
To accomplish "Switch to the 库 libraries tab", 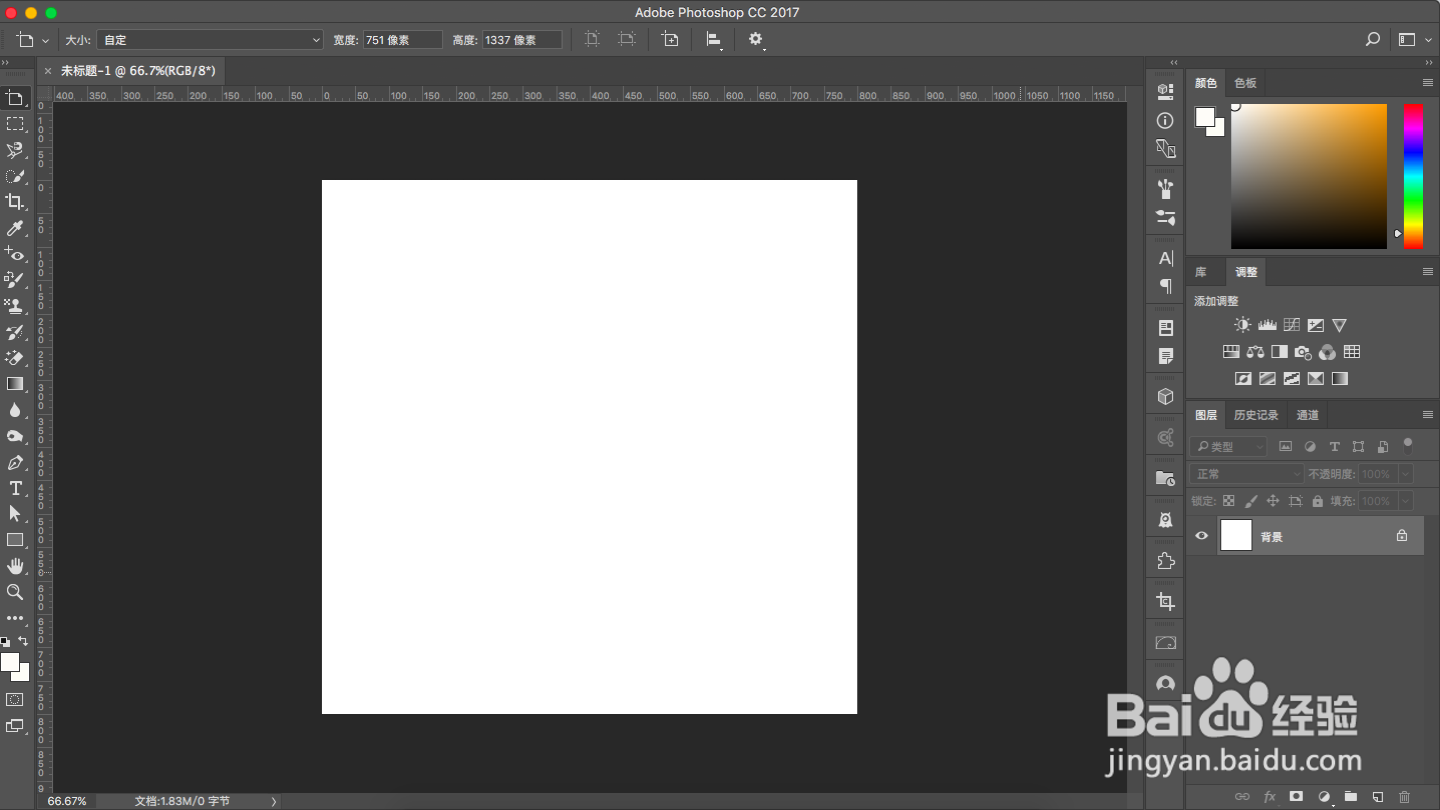I will 1200,272.
